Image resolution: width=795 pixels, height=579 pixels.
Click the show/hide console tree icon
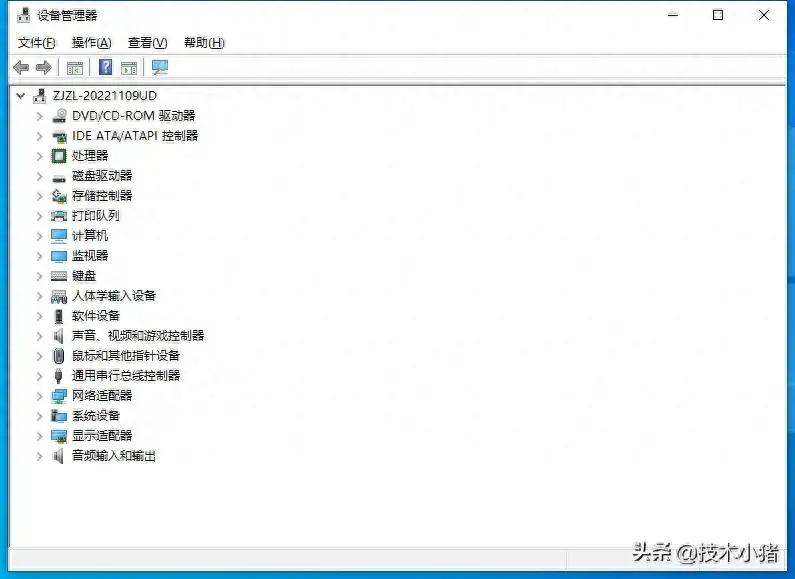pyautogui.click(x=74, y=68)
